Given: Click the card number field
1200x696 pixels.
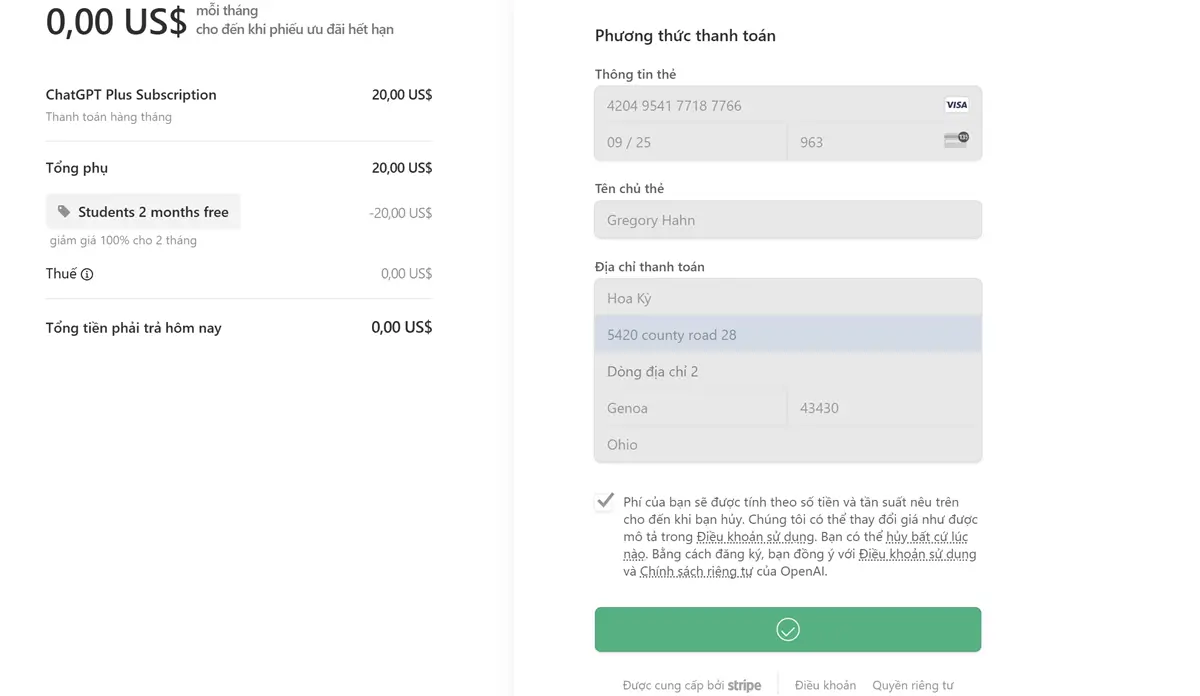Looking at the screenshot, I should pyautogui.click(x=788, y=105).
